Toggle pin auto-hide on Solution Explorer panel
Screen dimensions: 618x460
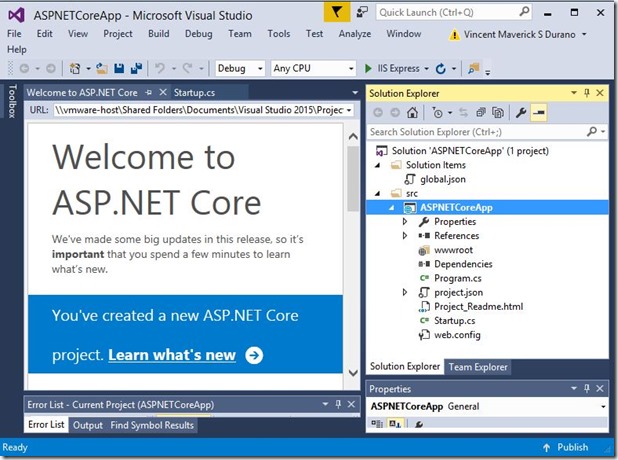coord(587,93)
